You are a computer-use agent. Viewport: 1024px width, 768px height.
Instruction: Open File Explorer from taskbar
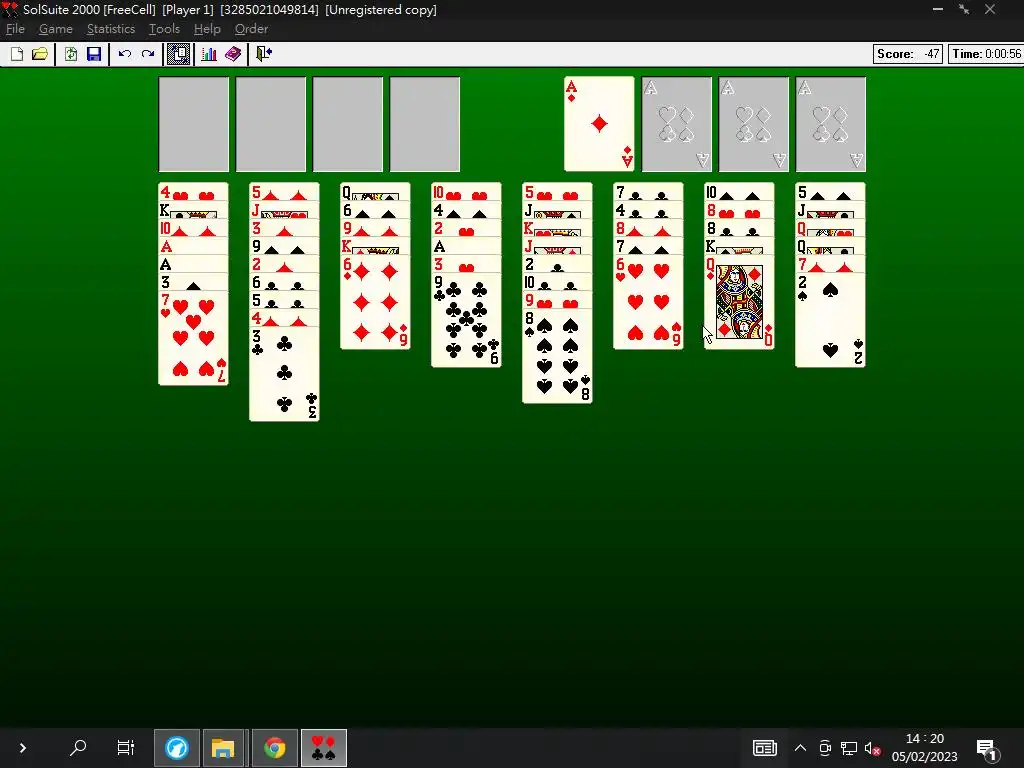[223, 748]
